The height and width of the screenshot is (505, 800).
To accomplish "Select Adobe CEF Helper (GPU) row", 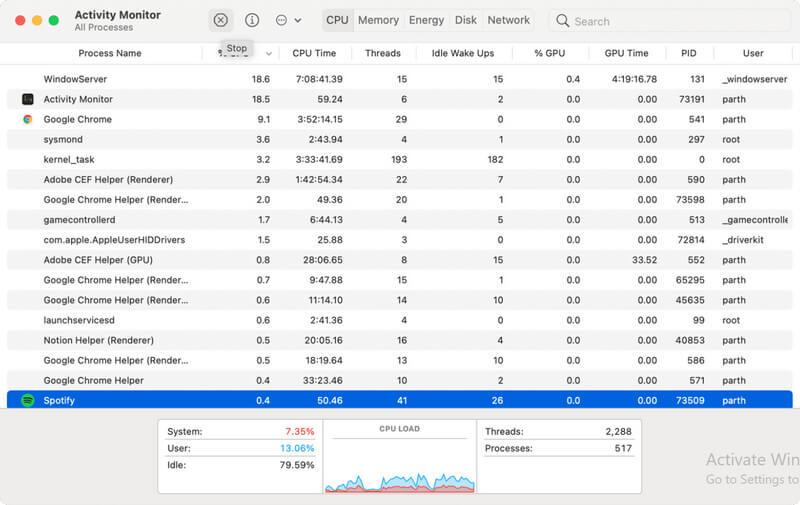I will click(399, 260).
